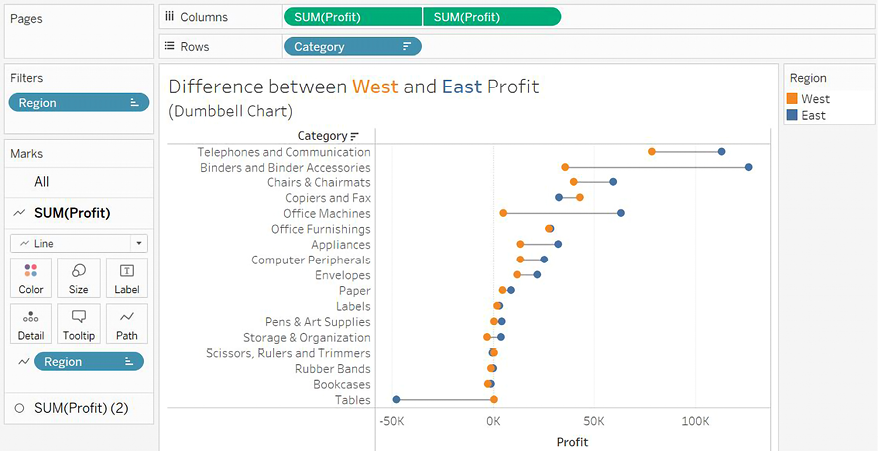The width and height of the screenshot is (878, 451).
Task: Click the Region pill in Filters shelf
Action: pos(78,102)
